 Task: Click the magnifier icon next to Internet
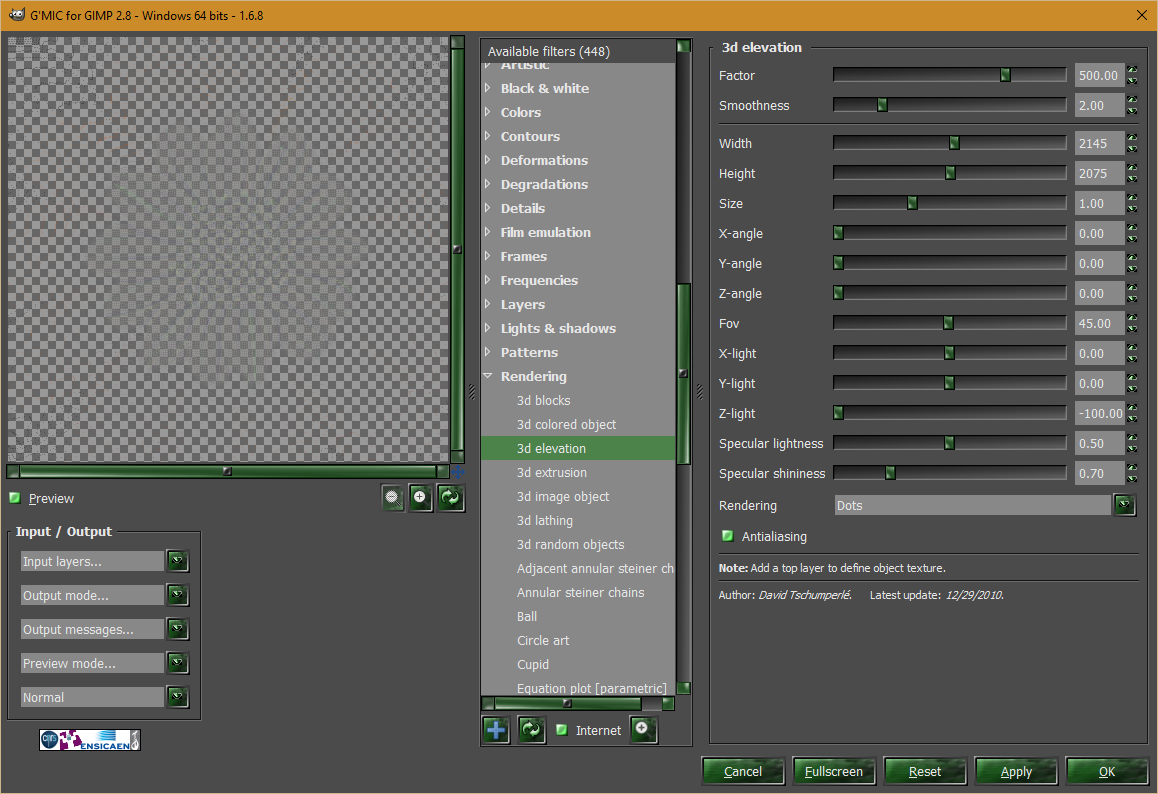pos(643,730)
